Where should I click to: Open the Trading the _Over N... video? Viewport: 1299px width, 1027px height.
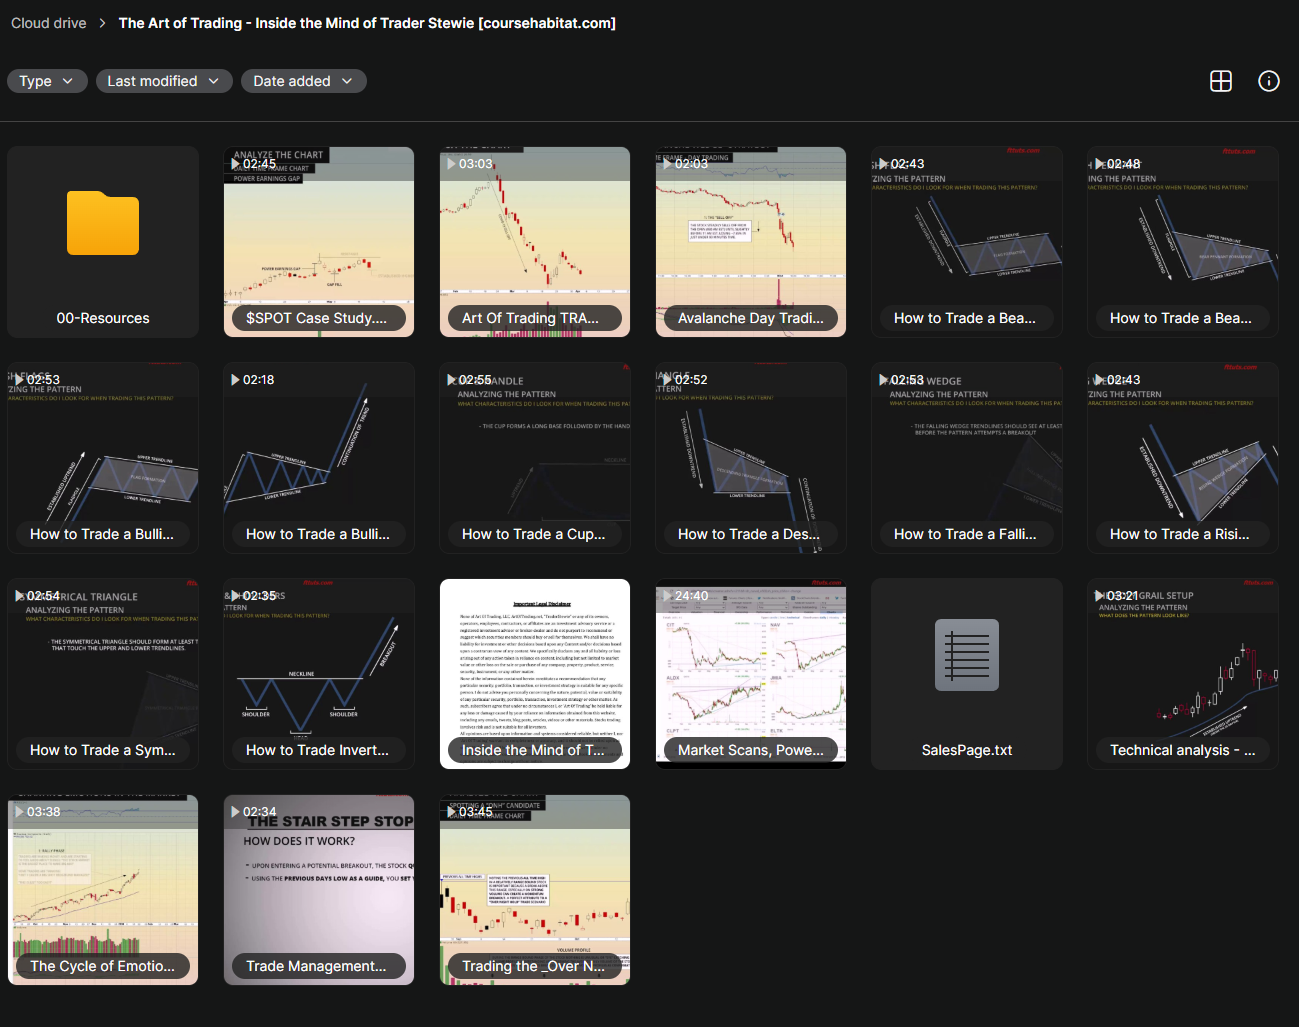[x=535, y=890]
